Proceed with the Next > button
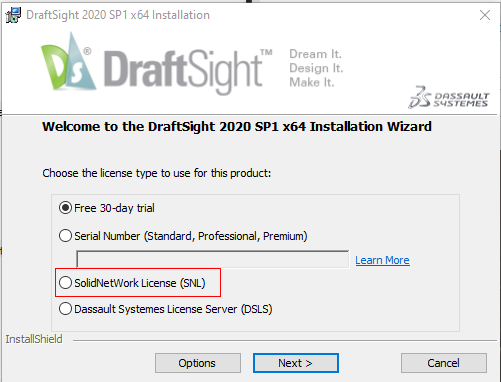Viewport: 501px width, 382px height. (296, 363)
